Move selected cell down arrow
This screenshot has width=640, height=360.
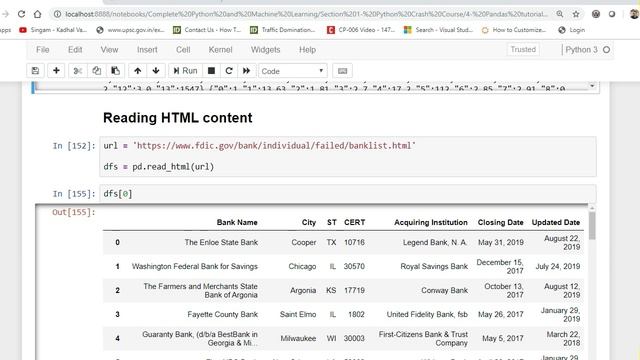pos(156,71)
